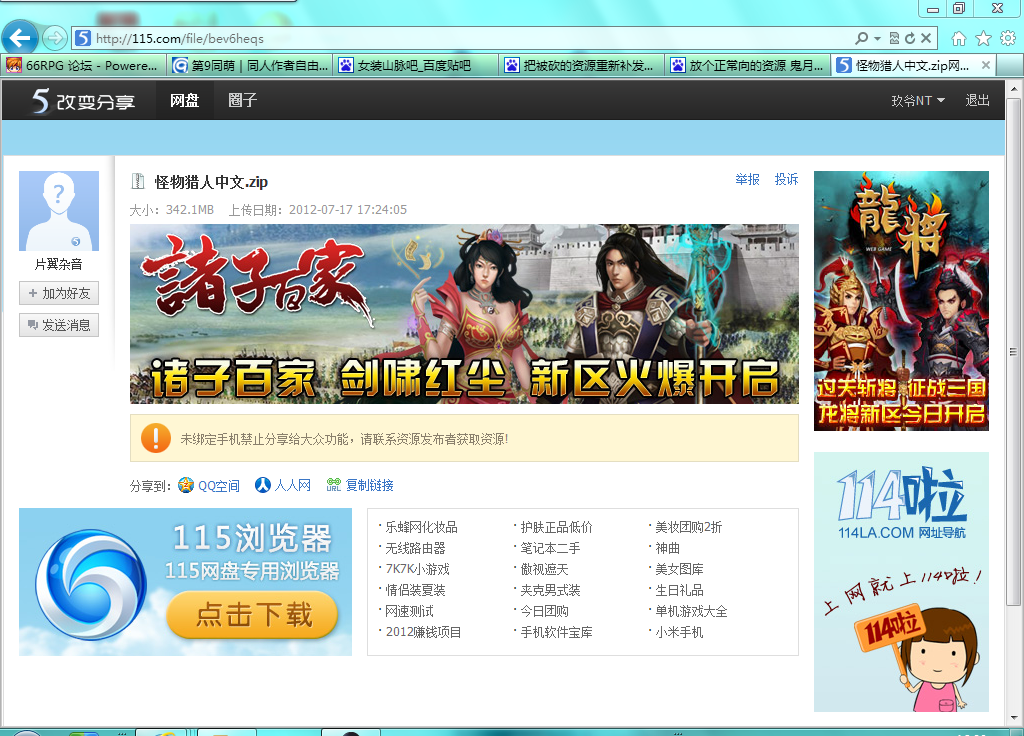The height and width of the screenshot is (736, 1024).
Task: Open the 网盘 navigation item
Action: point(184,101)
